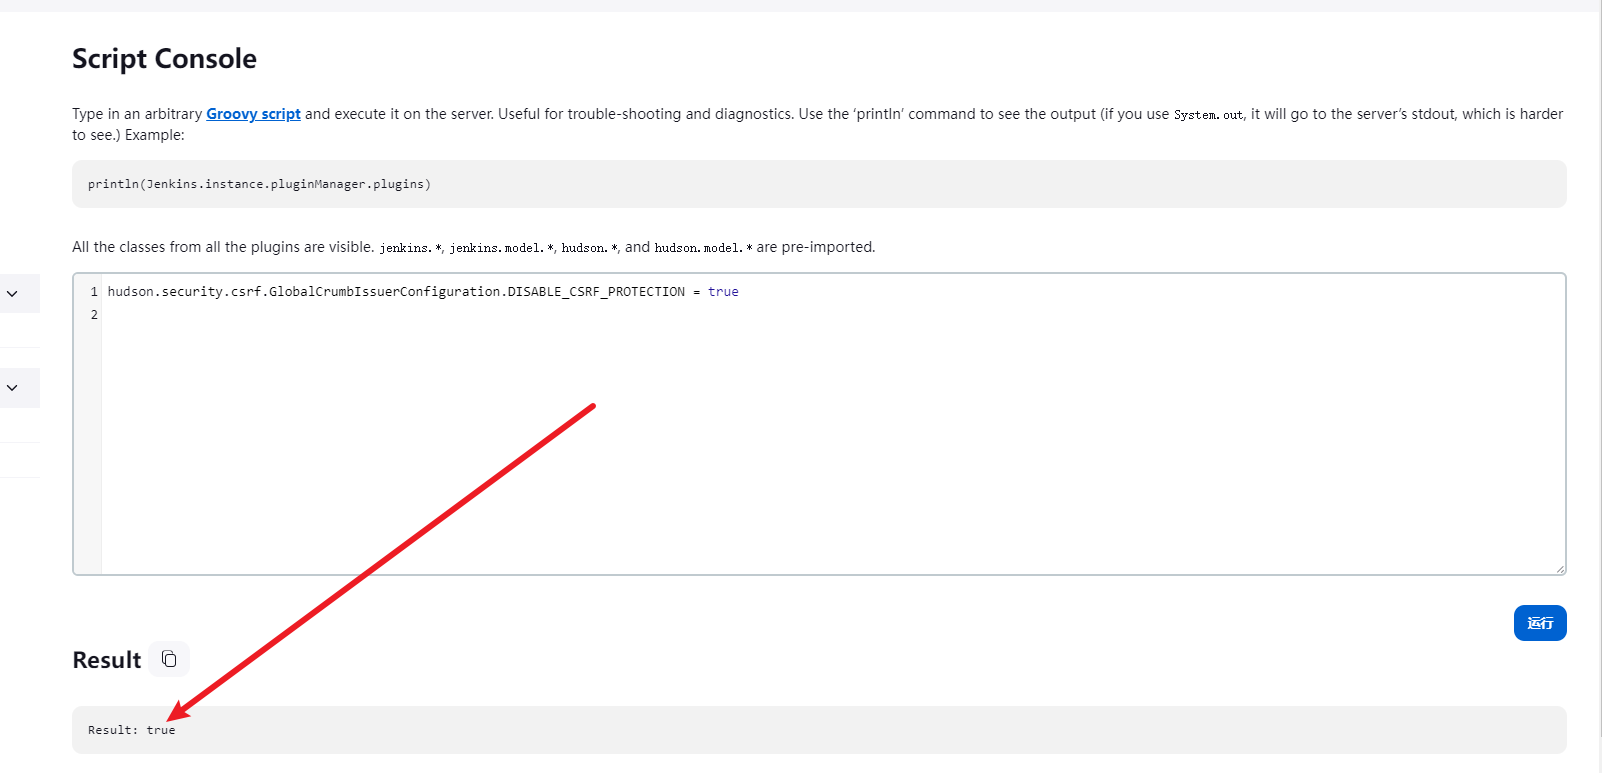
Task: Click line number 2 in editor gutter
Action: click(94, 315)
